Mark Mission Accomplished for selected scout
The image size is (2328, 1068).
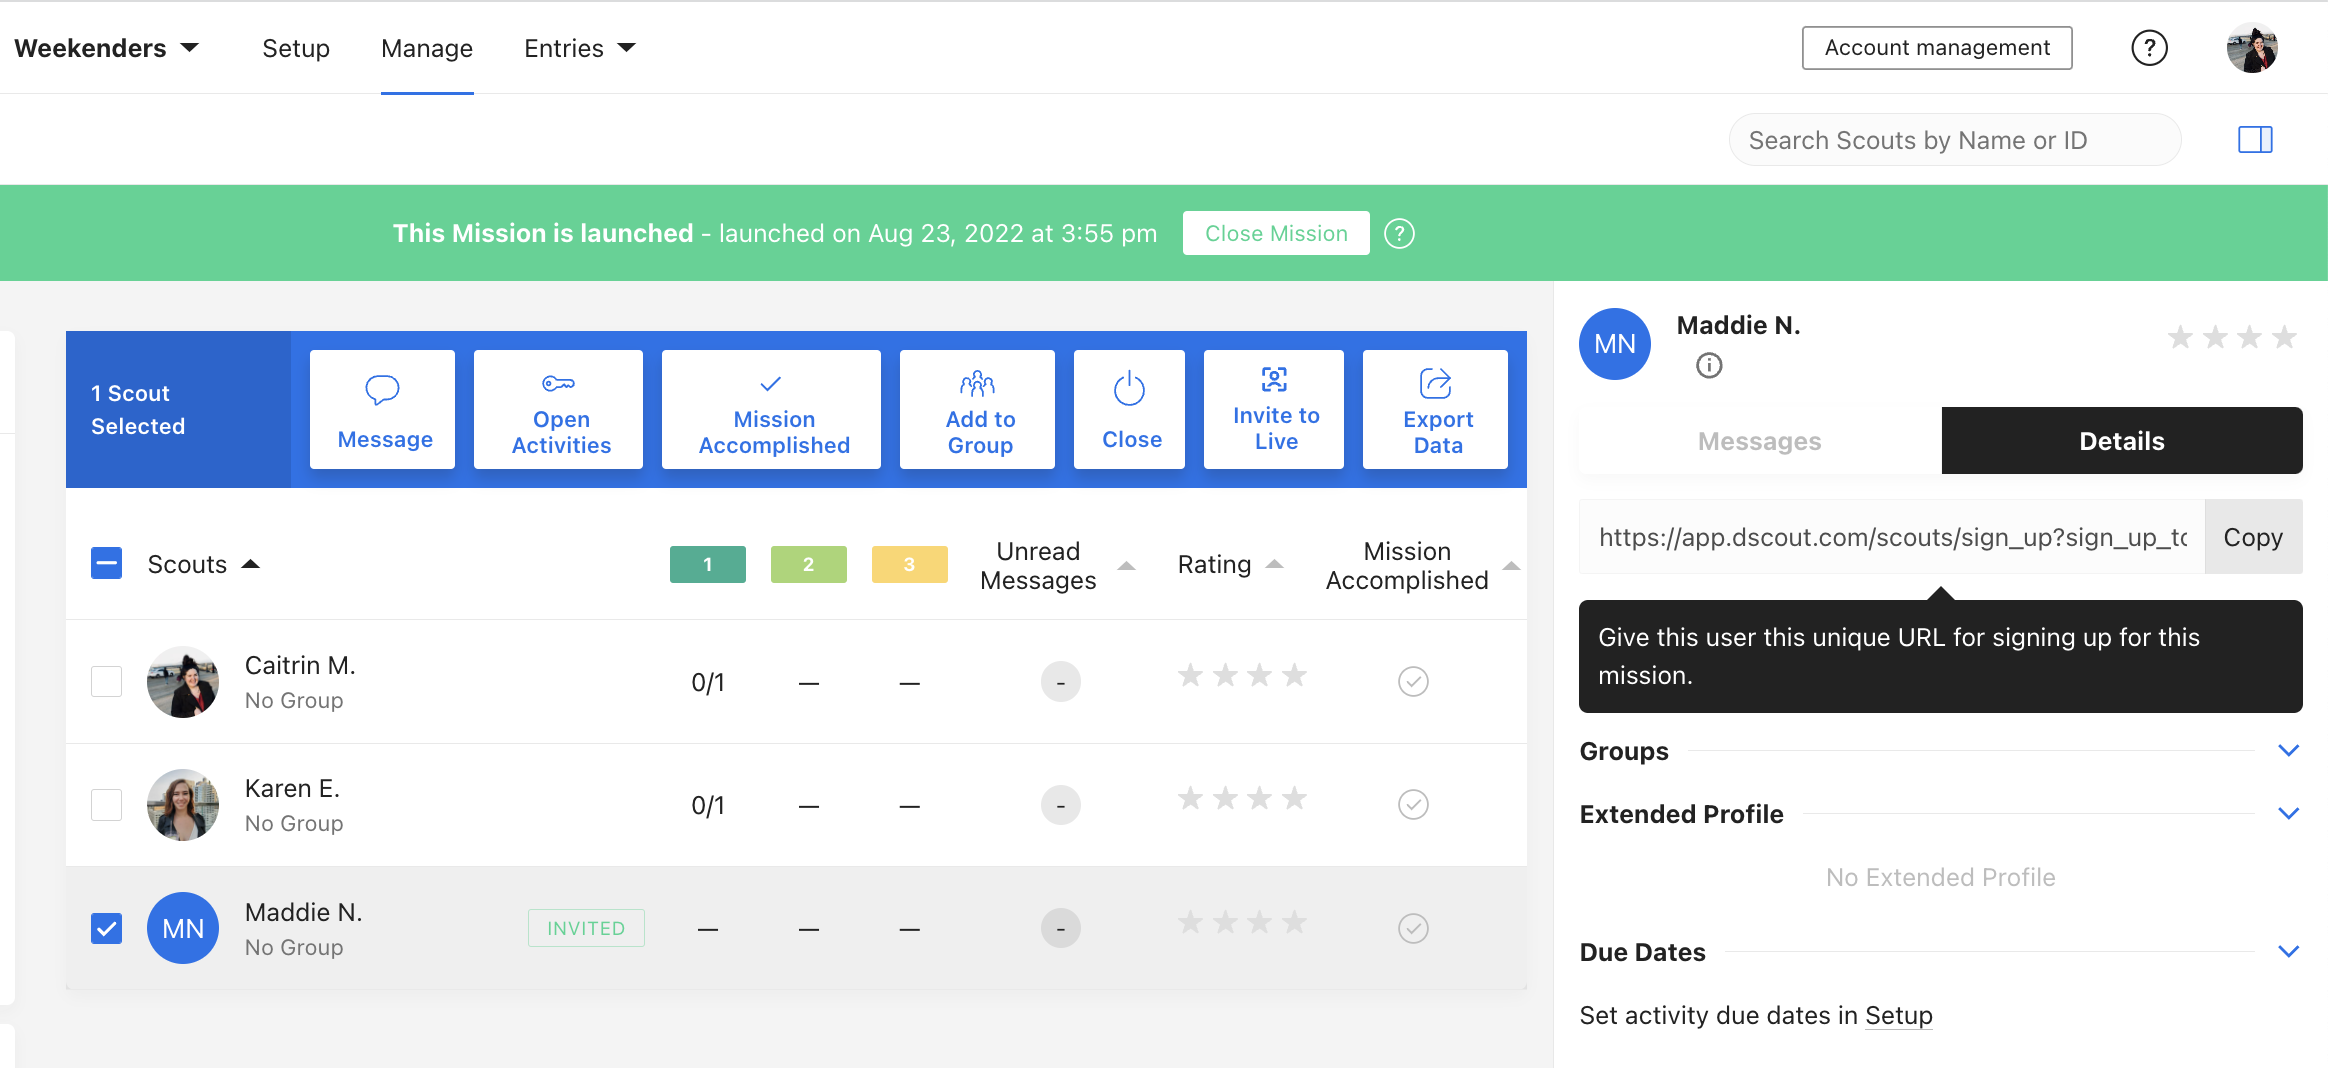coord(772,410)
